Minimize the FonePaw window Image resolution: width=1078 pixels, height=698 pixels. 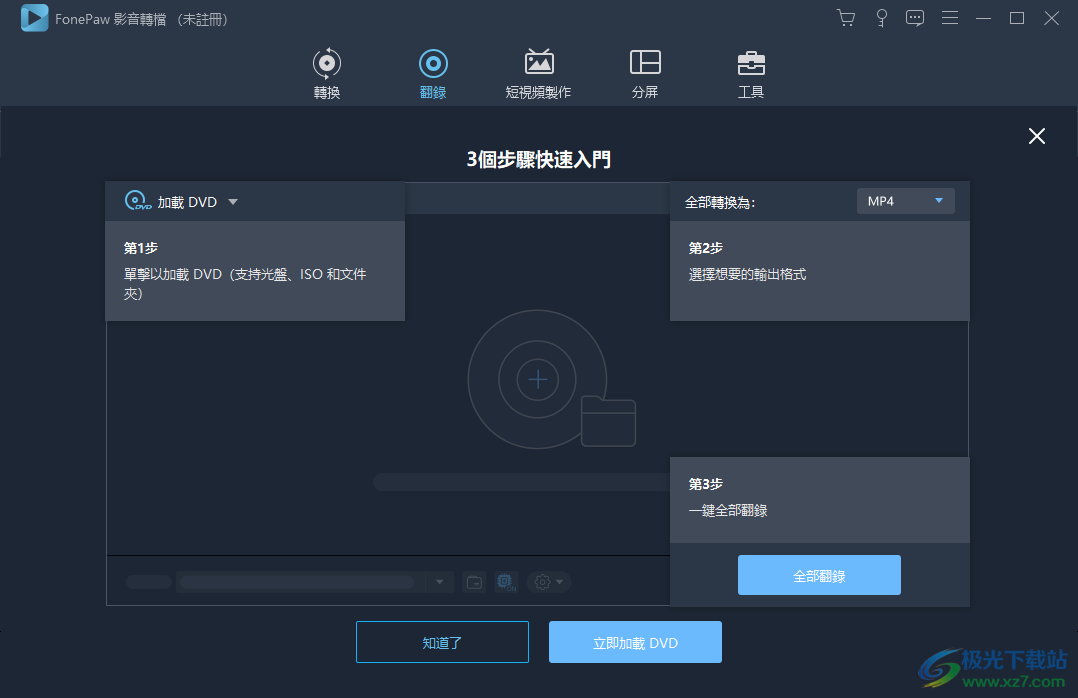(x=983, y=19)
